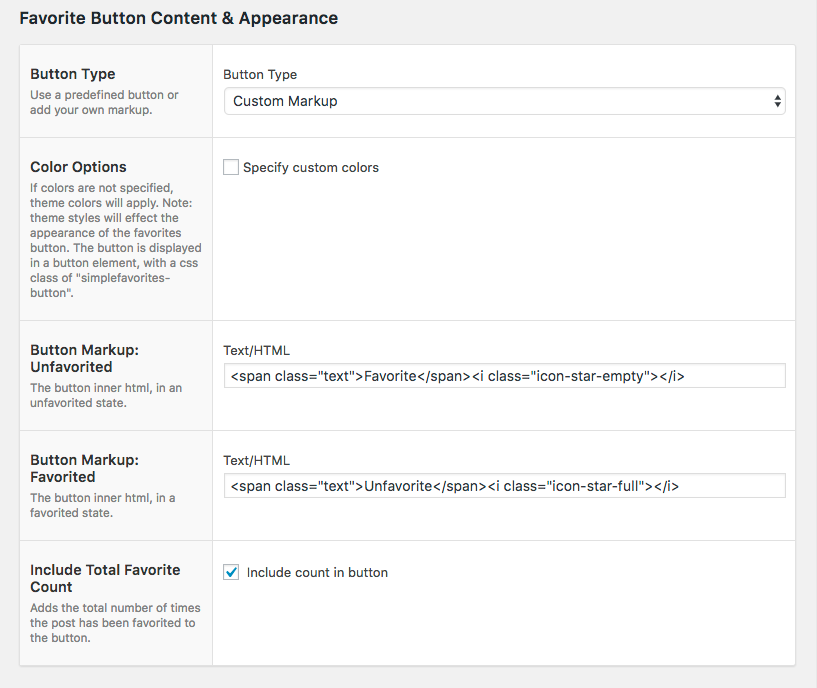Click the Text/HTML label above the icon-star-full field
Image resolution: width=817 pixels, height=688 pixels.
coord(256,461)
